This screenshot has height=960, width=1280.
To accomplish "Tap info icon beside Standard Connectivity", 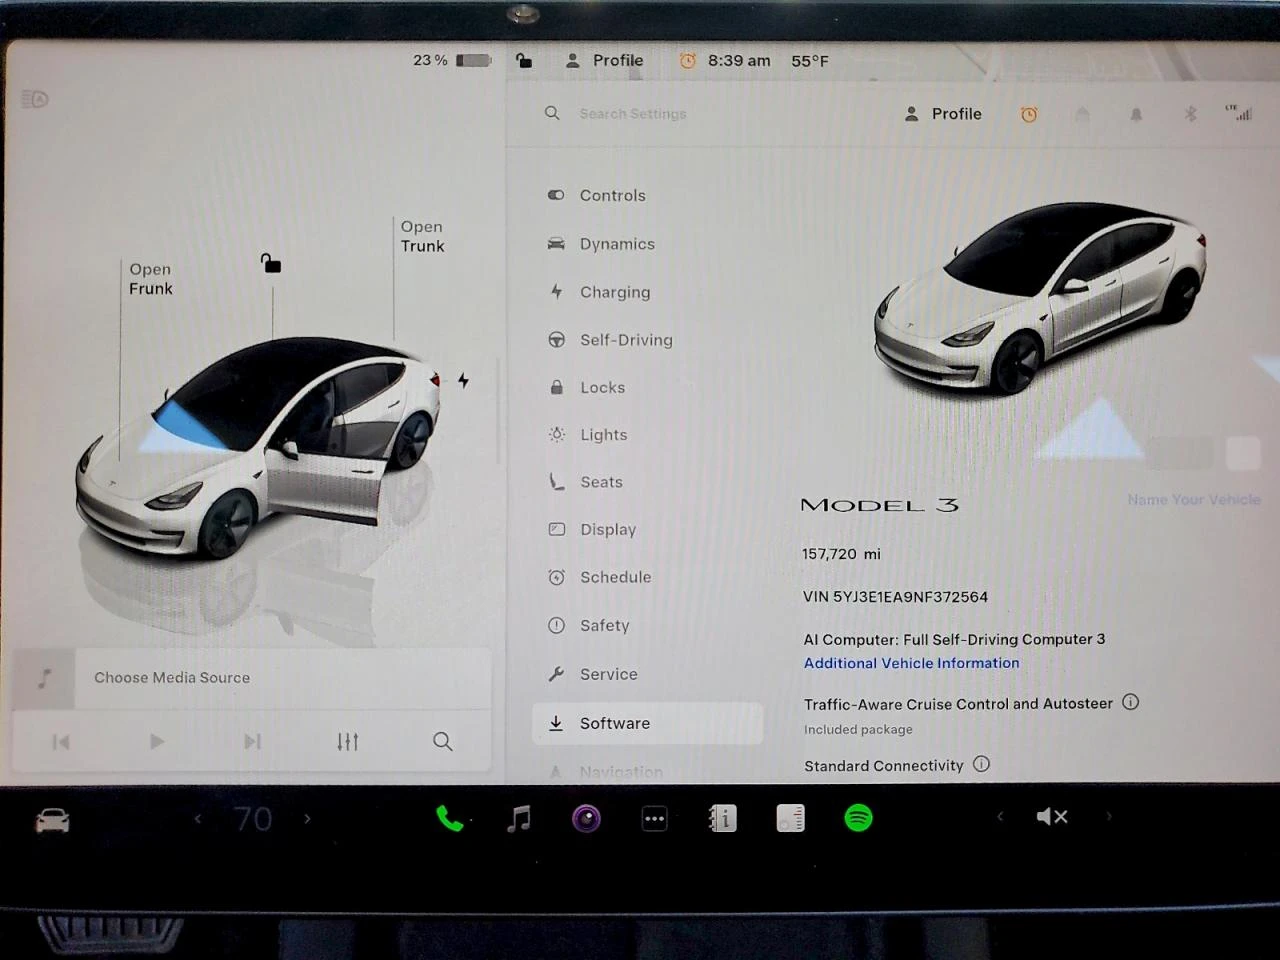I will [x=982, y=764].
